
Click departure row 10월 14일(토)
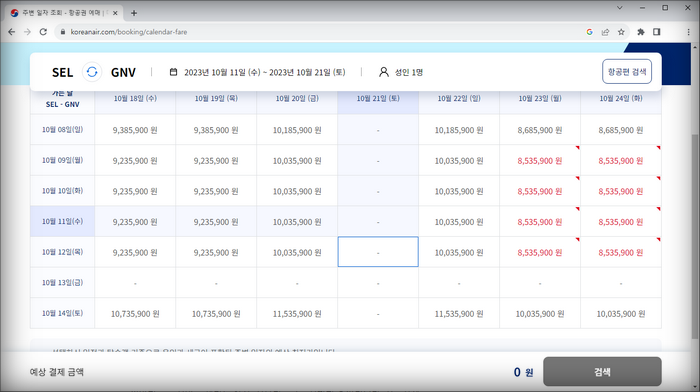coord(62,313)
